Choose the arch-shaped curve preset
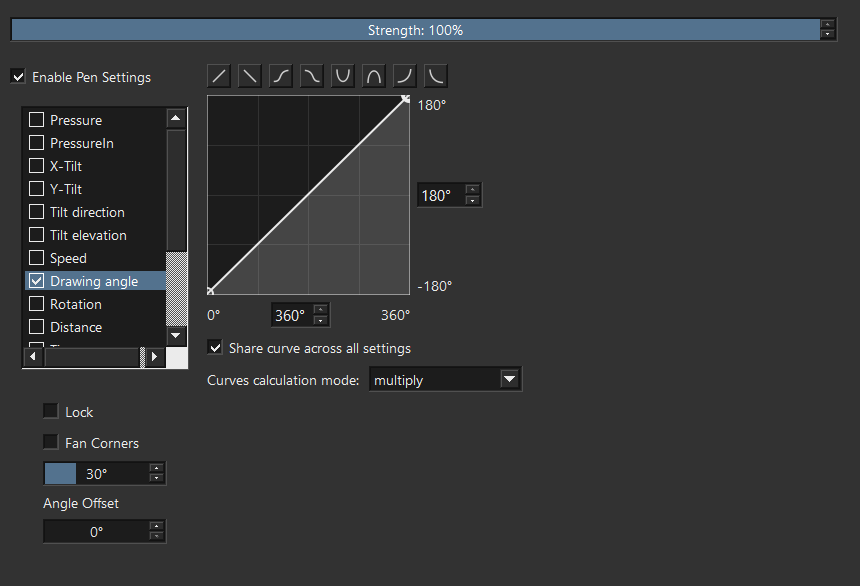Image resolution: width=860 pixels, height=586 pixels. [x=374, y=76]
